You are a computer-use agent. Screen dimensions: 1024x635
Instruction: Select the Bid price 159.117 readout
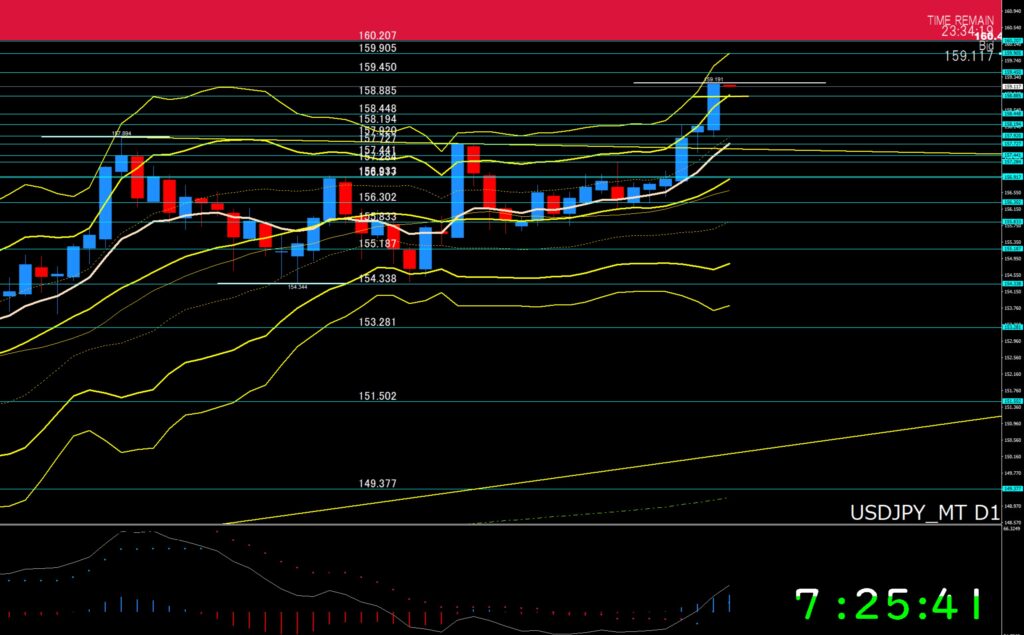(968, 56)
